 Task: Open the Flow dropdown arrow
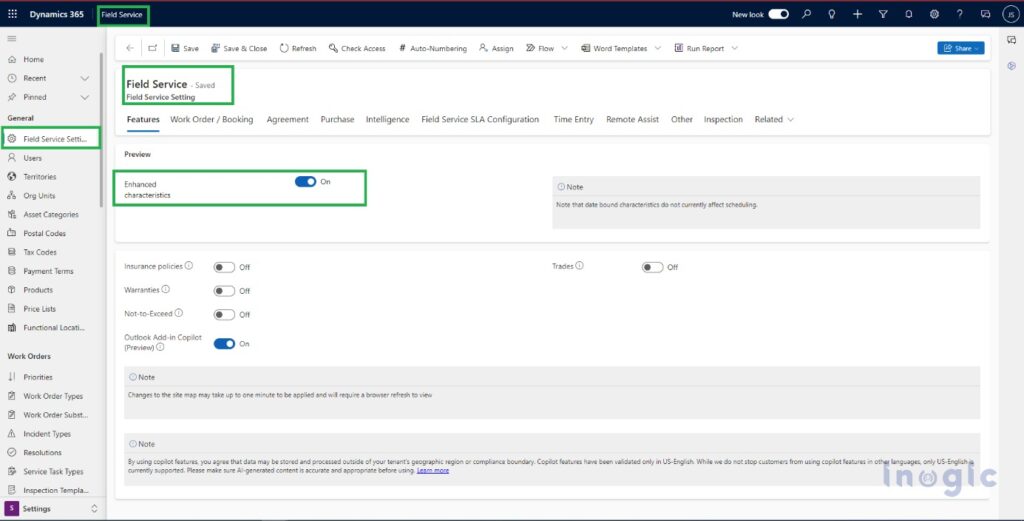pos(565,48)
